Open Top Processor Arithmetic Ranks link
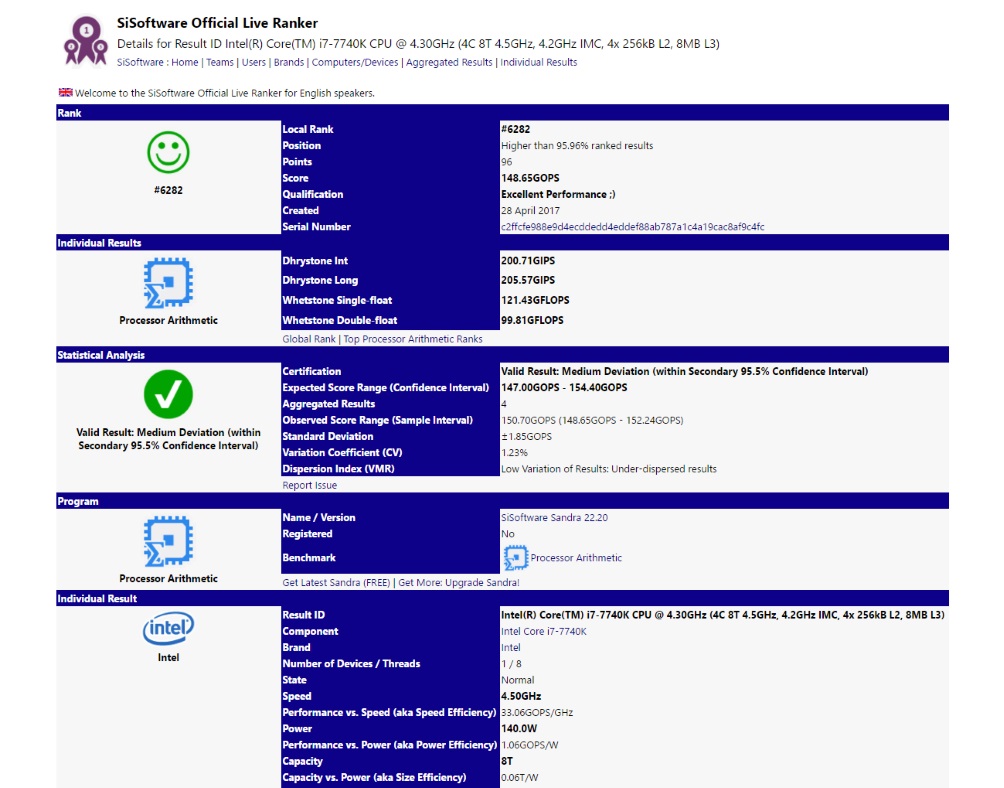1004x788 pixels. click(x=413, y=339)
